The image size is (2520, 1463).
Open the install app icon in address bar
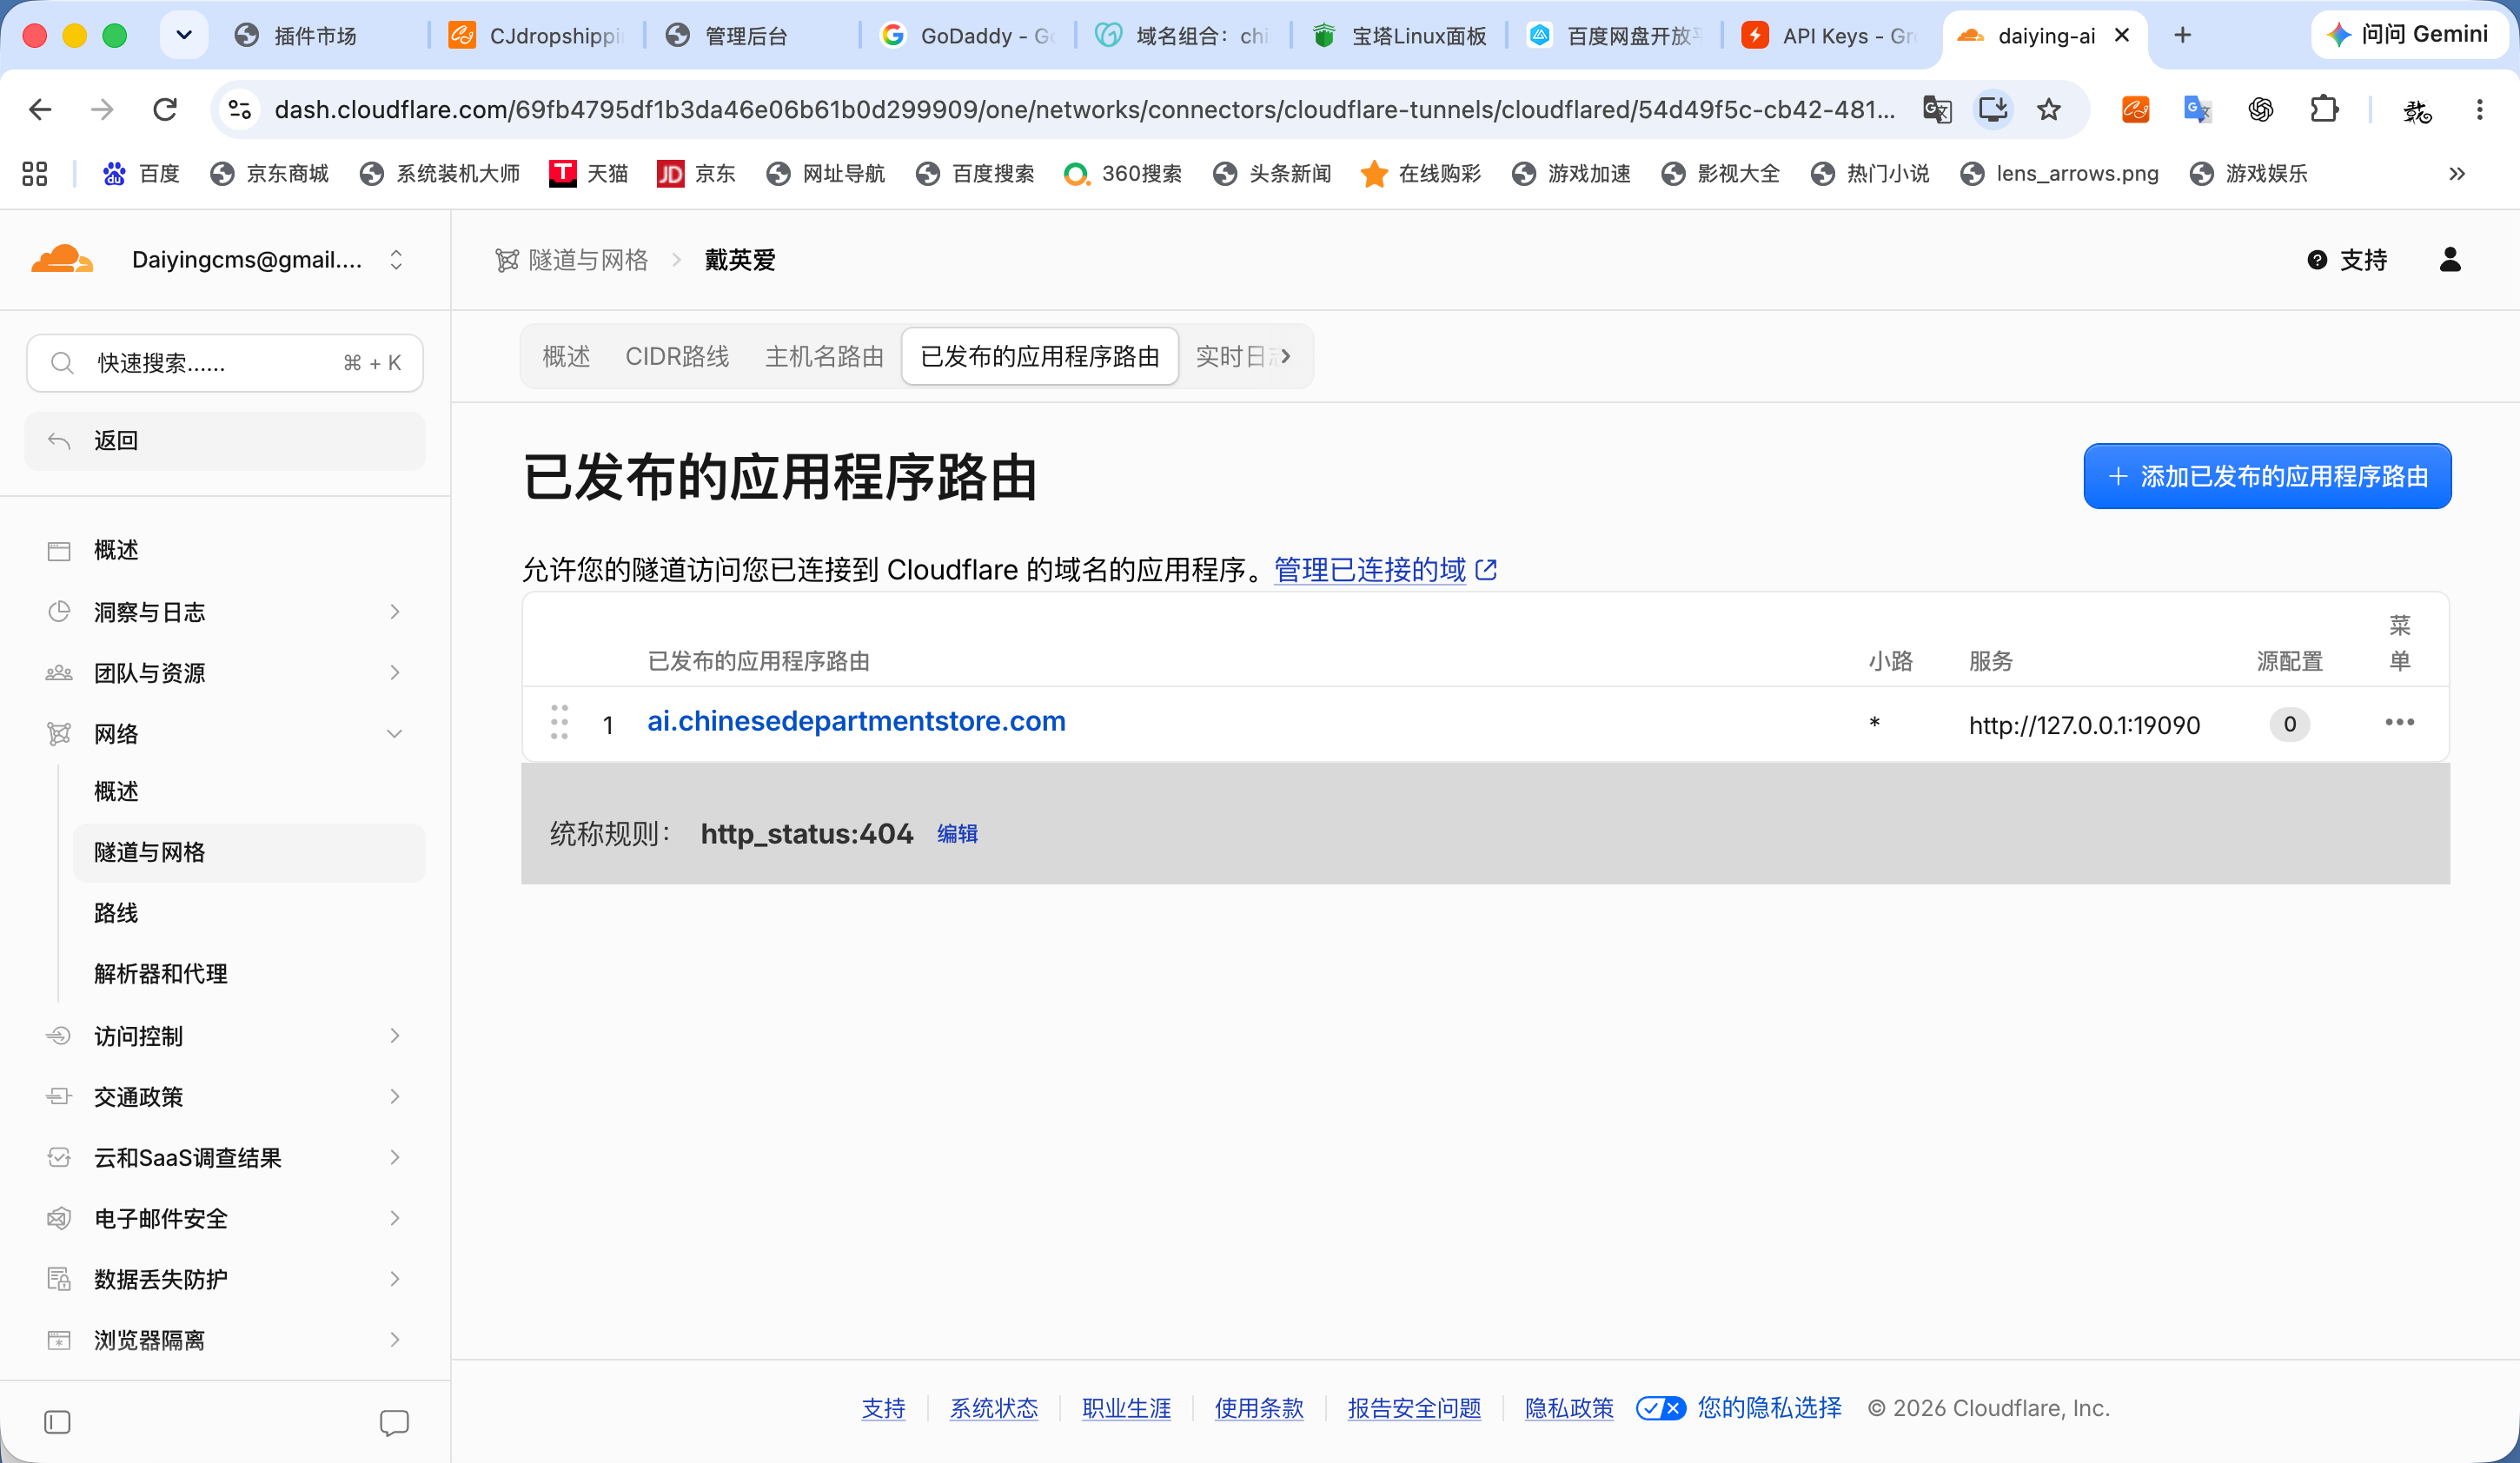1993,109
